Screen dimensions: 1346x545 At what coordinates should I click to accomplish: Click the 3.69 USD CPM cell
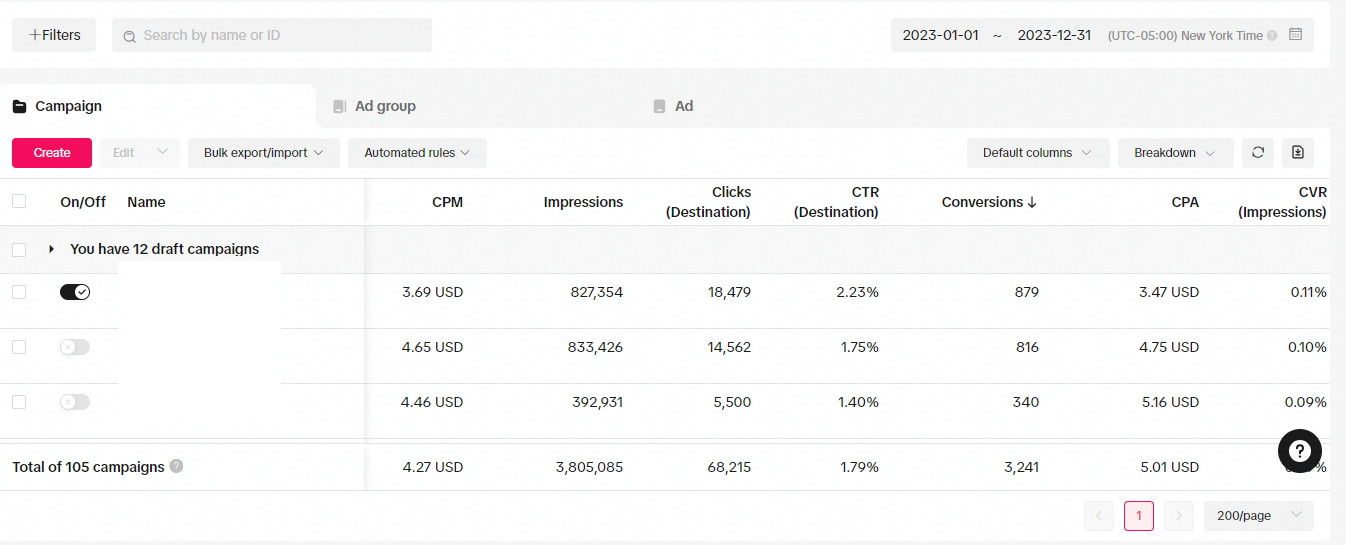432,292
